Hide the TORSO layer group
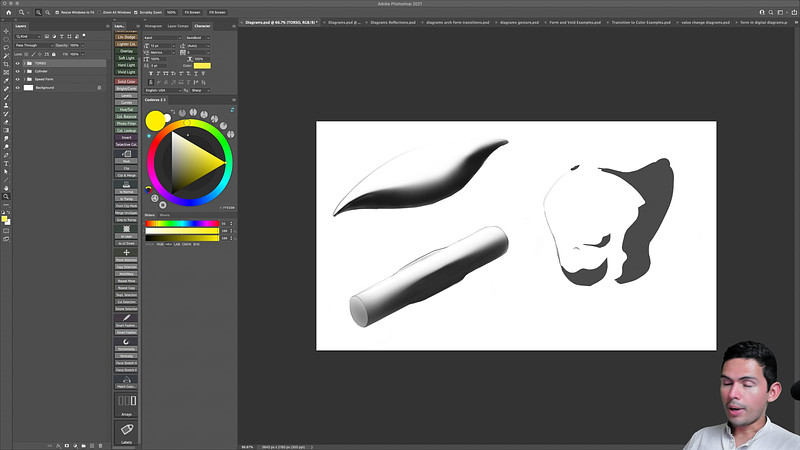The image size is (800, 450). point(17,63)
